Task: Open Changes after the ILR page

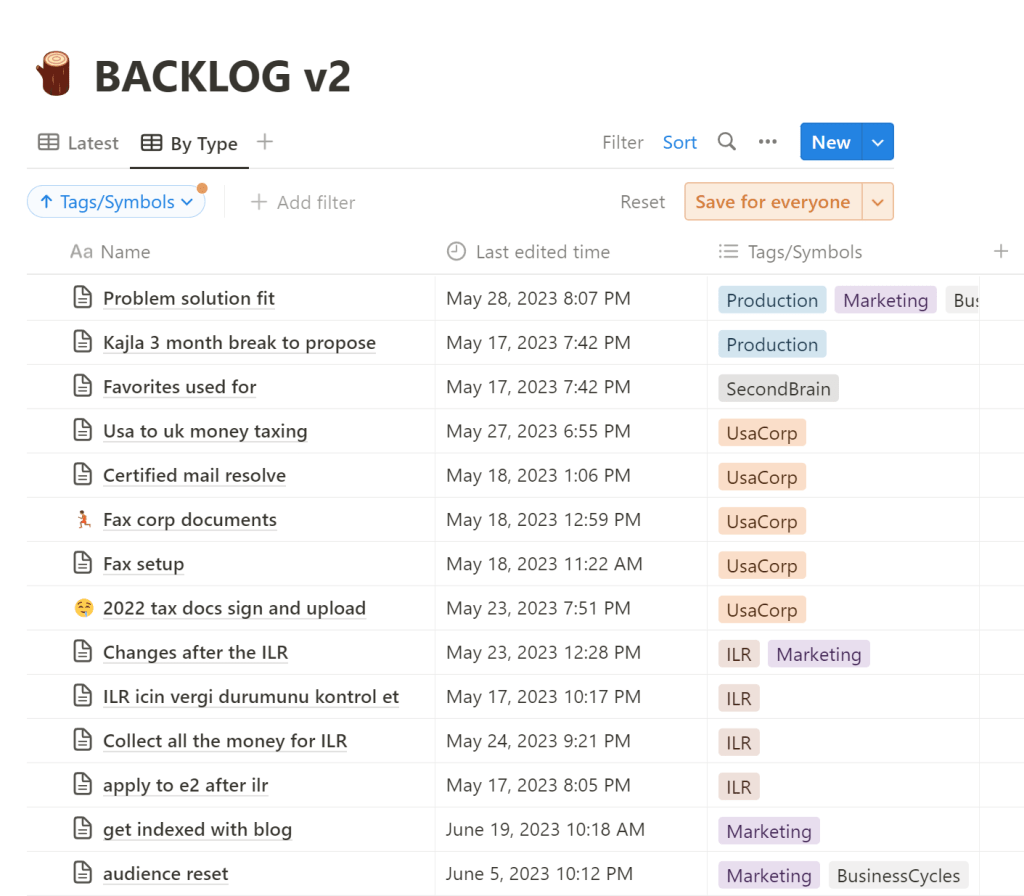Action: click(195, 652)
